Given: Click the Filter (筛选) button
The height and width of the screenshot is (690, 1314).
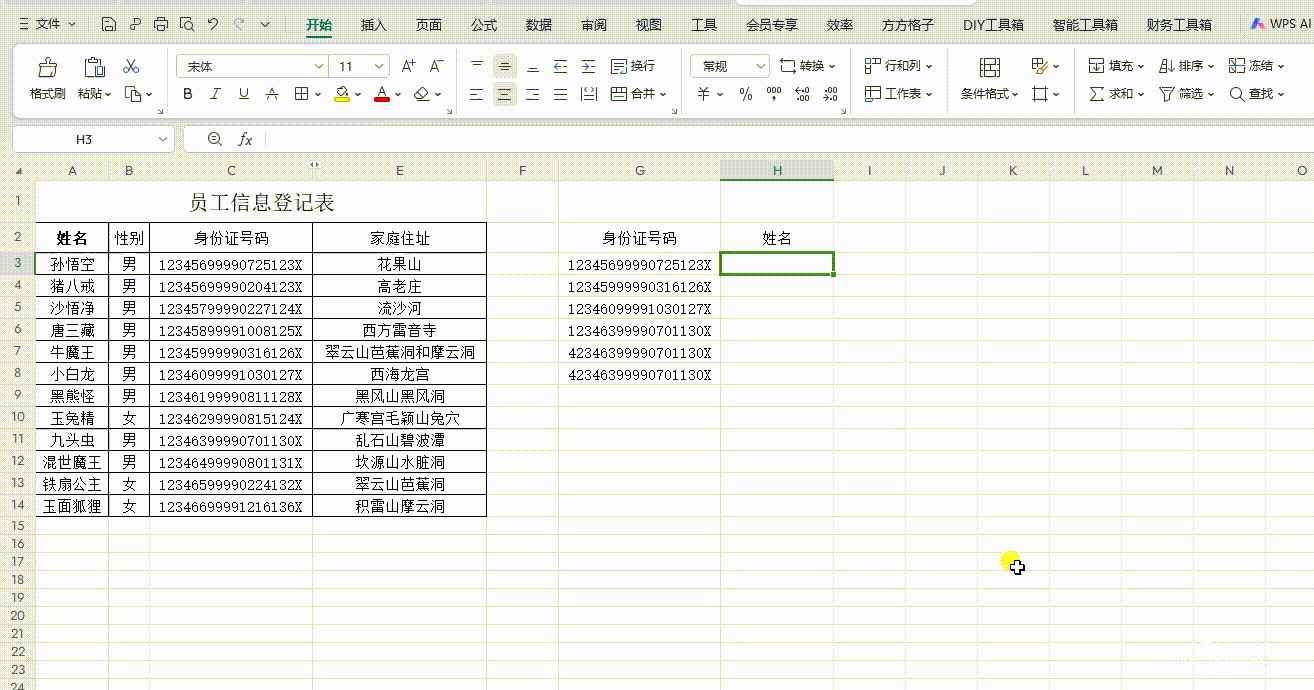Looking at the screenshot, I should point(1186,94).
